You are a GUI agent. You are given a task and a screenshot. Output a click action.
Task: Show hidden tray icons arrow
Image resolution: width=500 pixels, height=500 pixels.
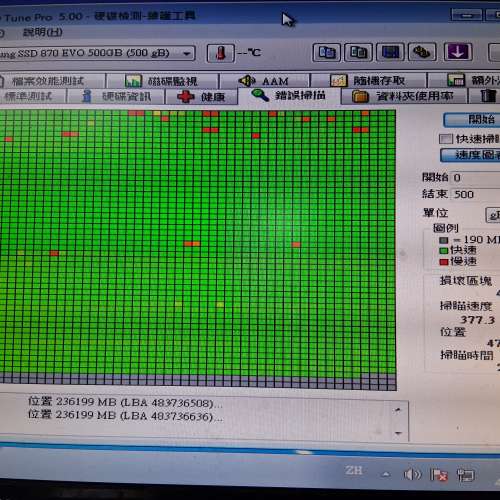tap(386, 474)
